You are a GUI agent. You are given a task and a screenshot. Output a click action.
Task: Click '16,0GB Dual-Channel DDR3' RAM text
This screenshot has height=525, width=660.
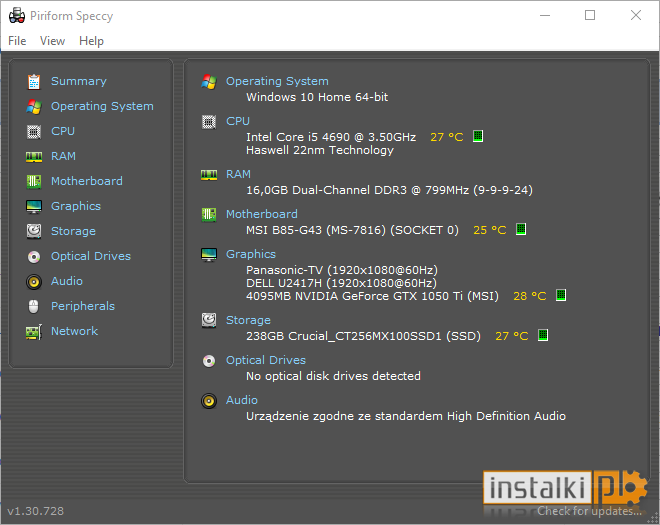pyautogui.click(x=326, y=190)
